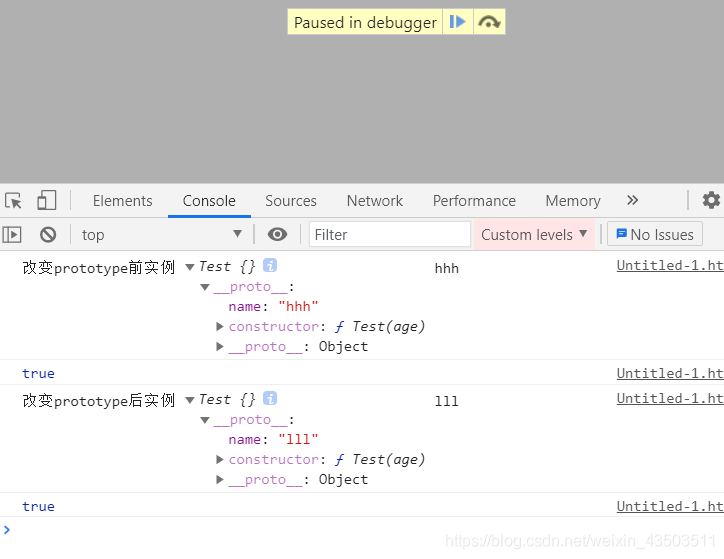Viewport: 724px width, 559px height.
Task: Expand __proto__: Object in first Test object
Action: tap(220, 347)
